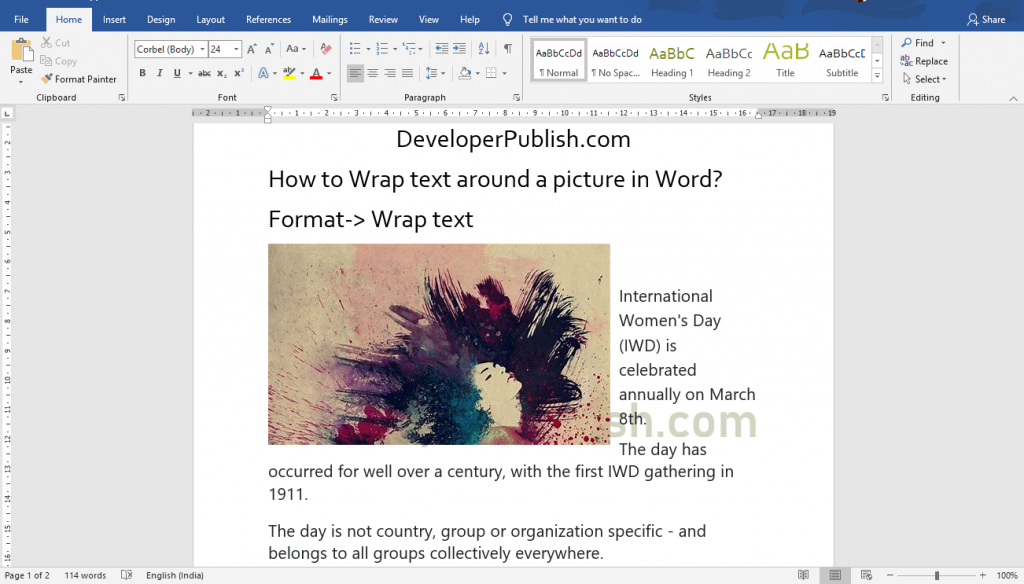Open word count from the status bar
The height and width of the screenshot is (584, 1024).
click(84, 575)
